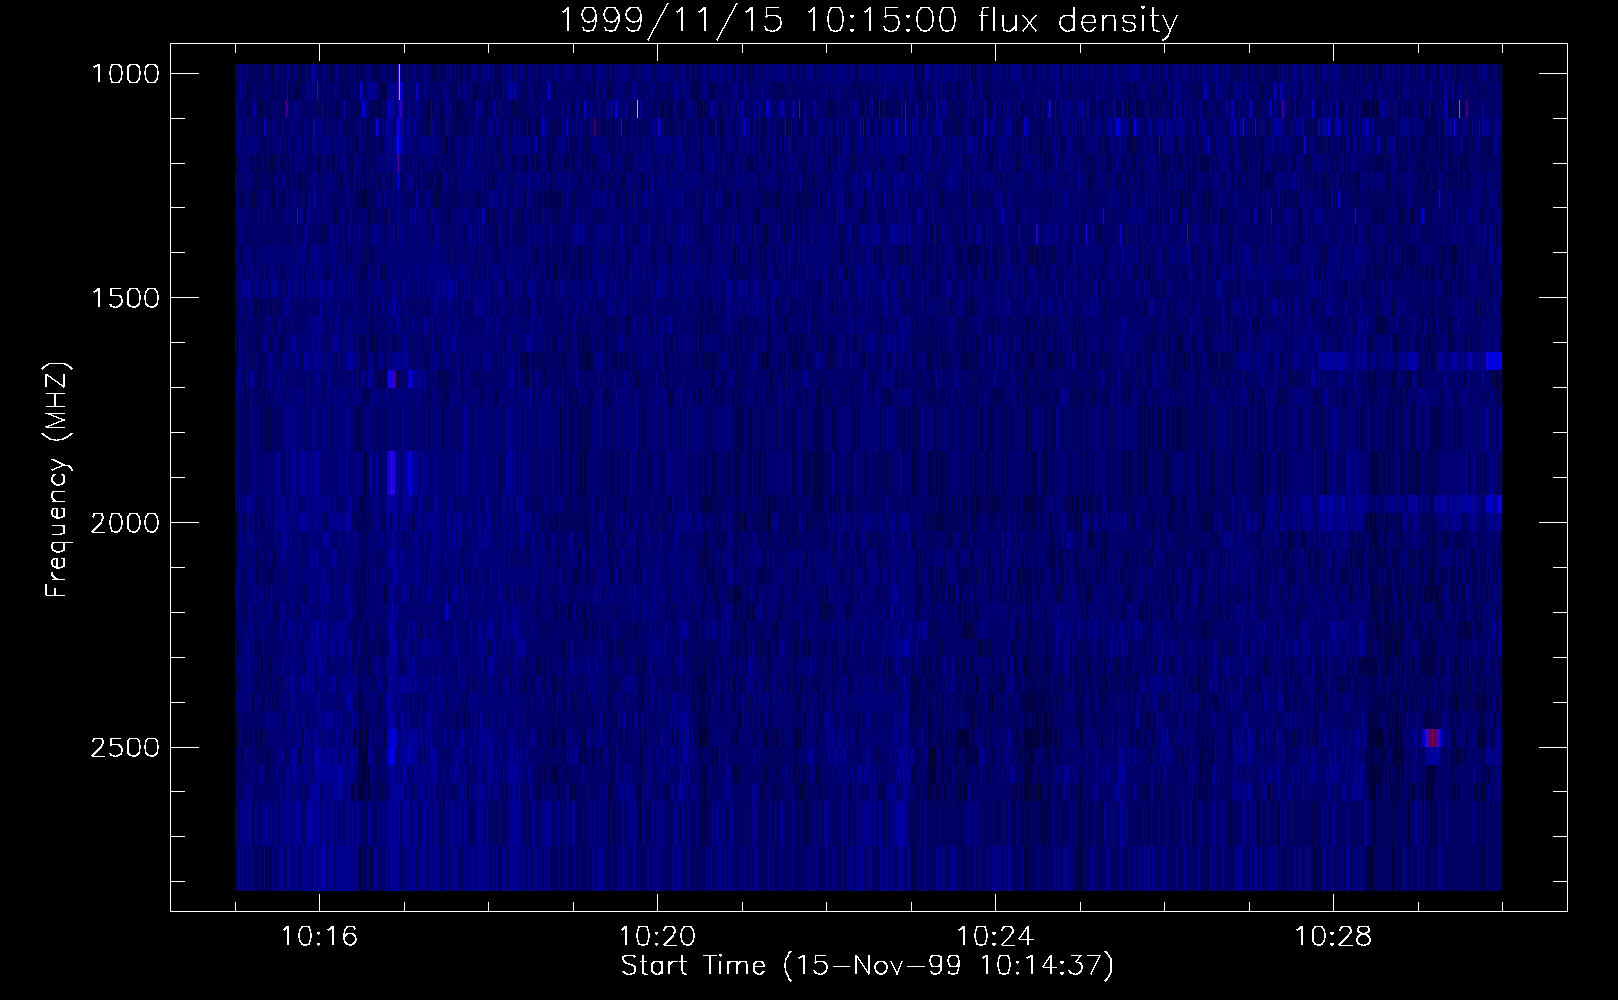Click the red burst spot near 2500 MHz
The image size is (1618, 1000).
tap(1432, 739)
